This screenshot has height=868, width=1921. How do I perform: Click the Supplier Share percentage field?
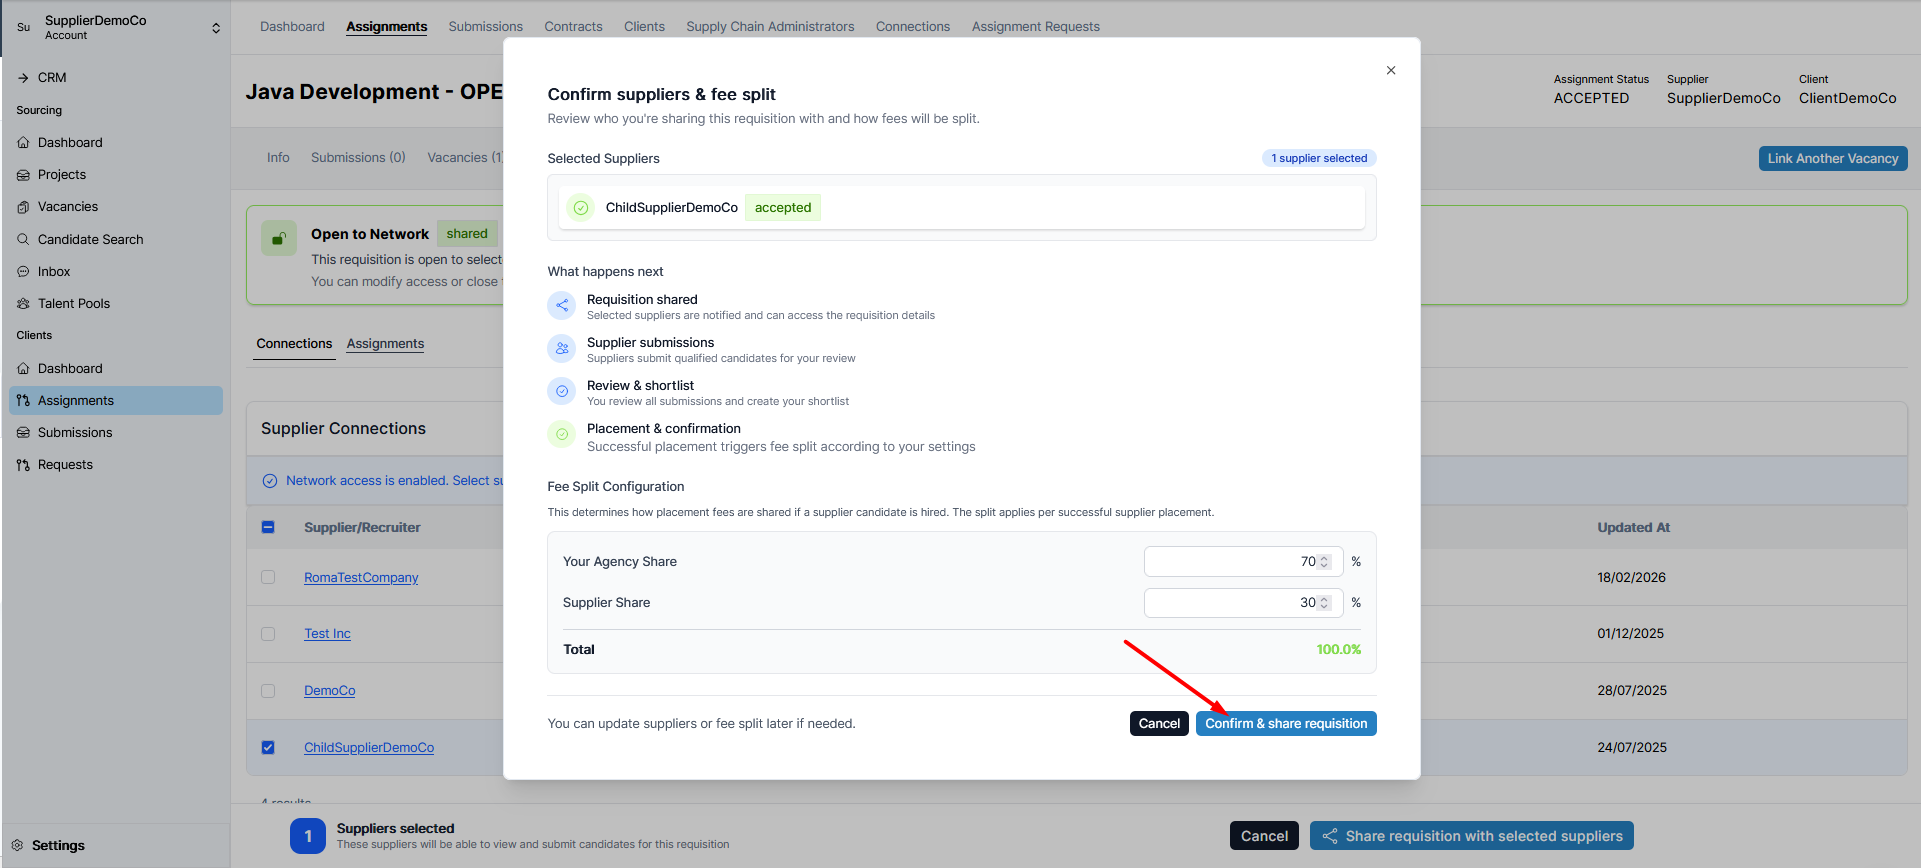tap(1230, 603)
